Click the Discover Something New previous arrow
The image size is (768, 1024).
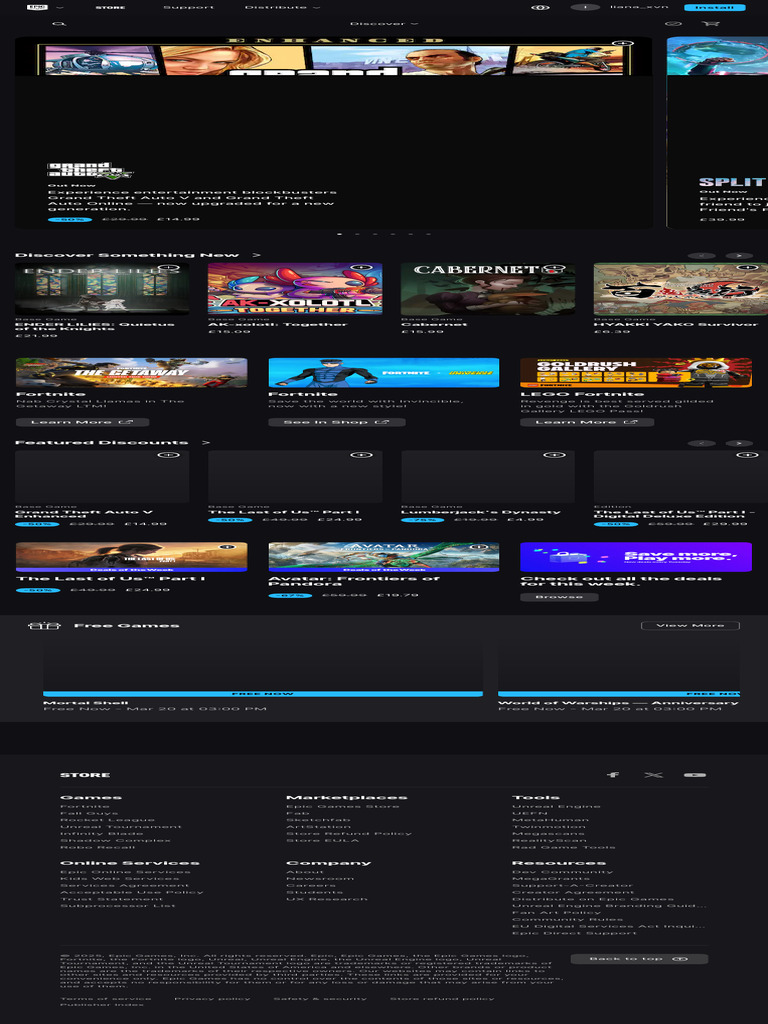tap(702, 256)
